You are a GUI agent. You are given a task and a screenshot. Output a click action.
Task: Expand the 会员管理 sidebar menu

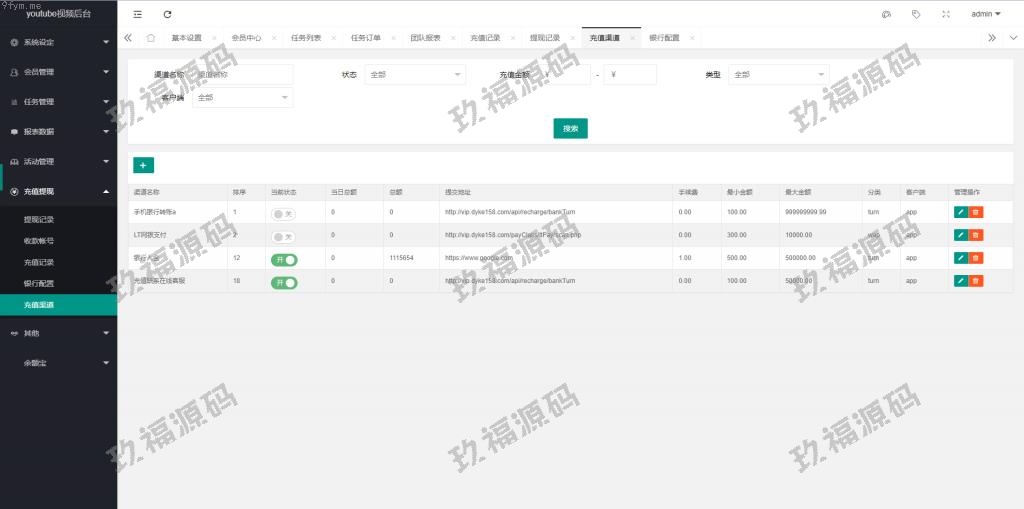tap(58, 72)
